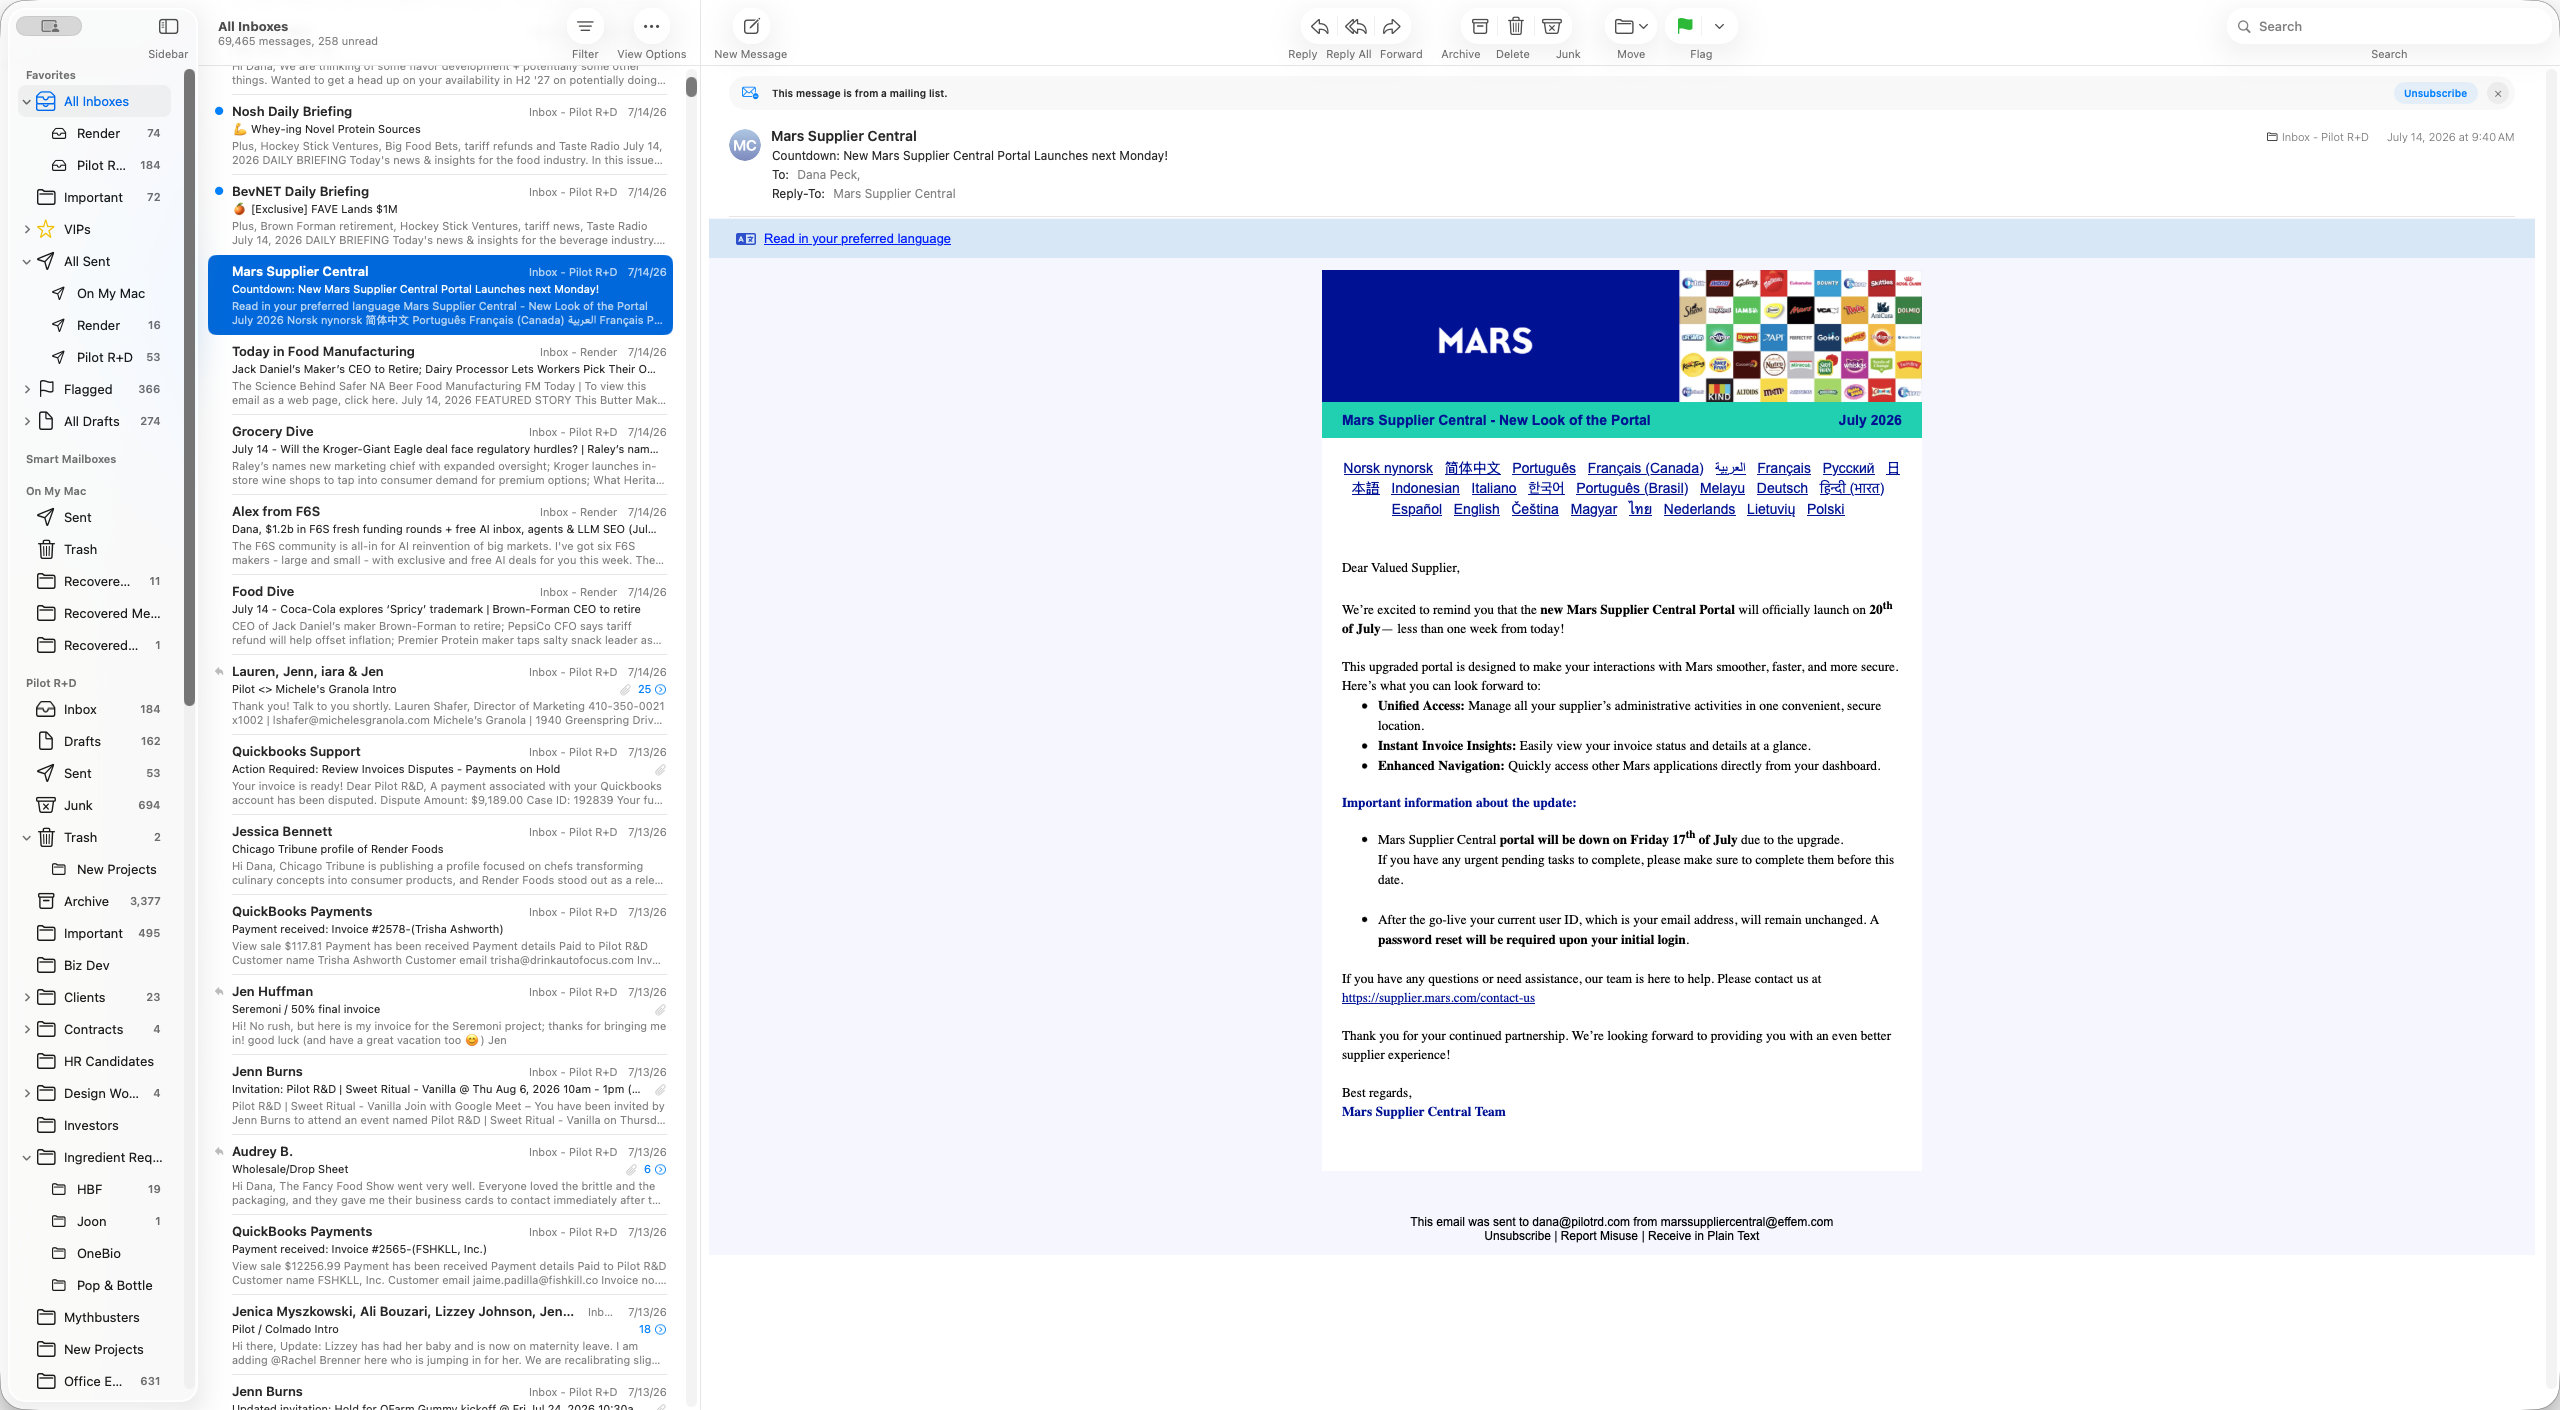Unsubscribe from the mailing list banner

tap(2435, 93)
